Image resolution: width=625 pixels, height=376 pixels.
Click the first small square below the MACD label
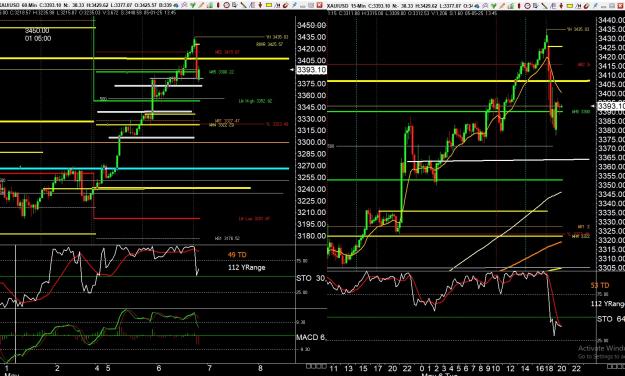point(308,366)
